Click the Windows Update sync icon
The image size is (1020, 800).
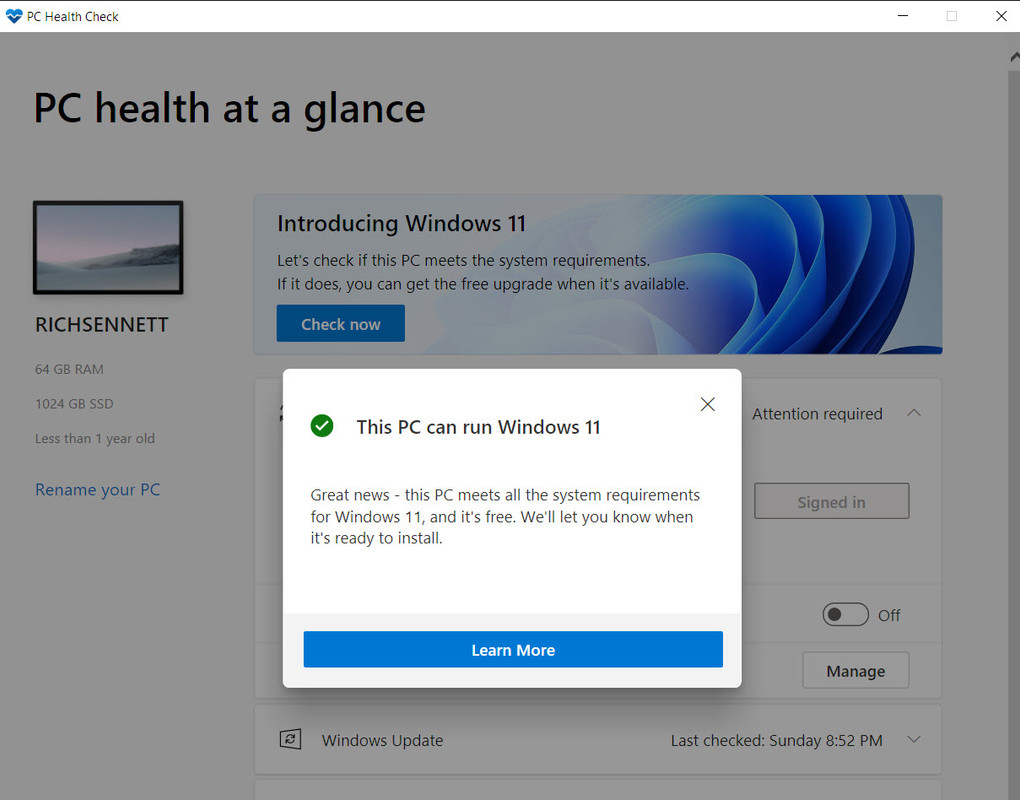tap(290, 740)
